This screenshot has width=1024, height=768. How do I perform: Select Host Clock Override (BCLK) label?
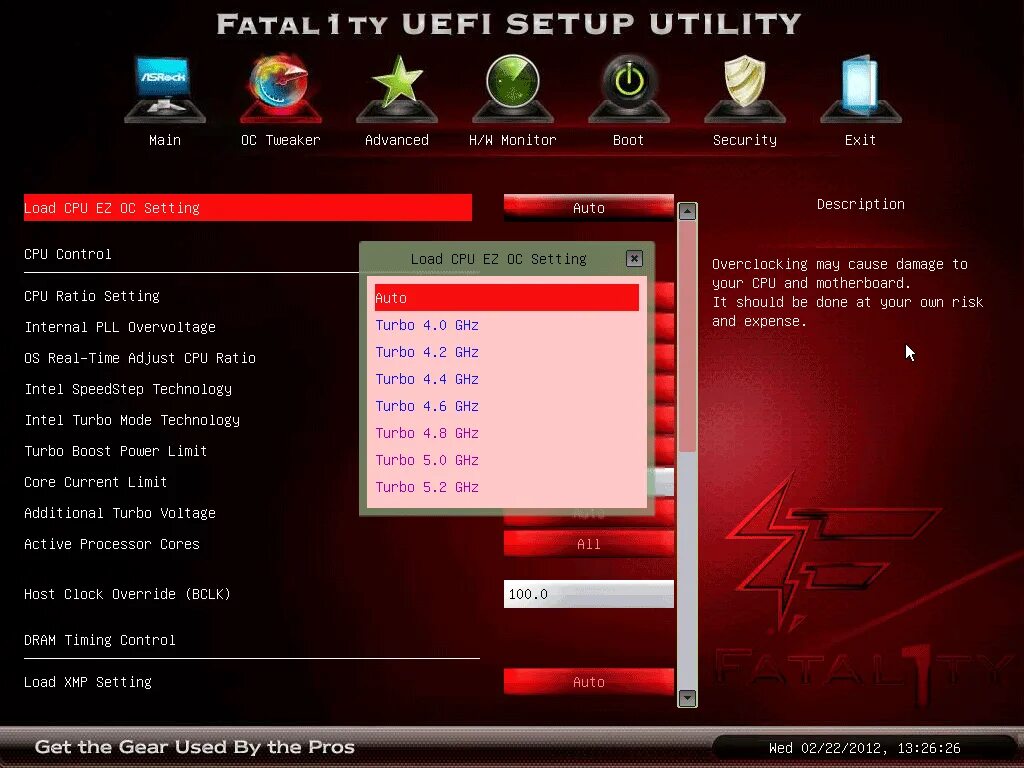[x=127, y=594]
